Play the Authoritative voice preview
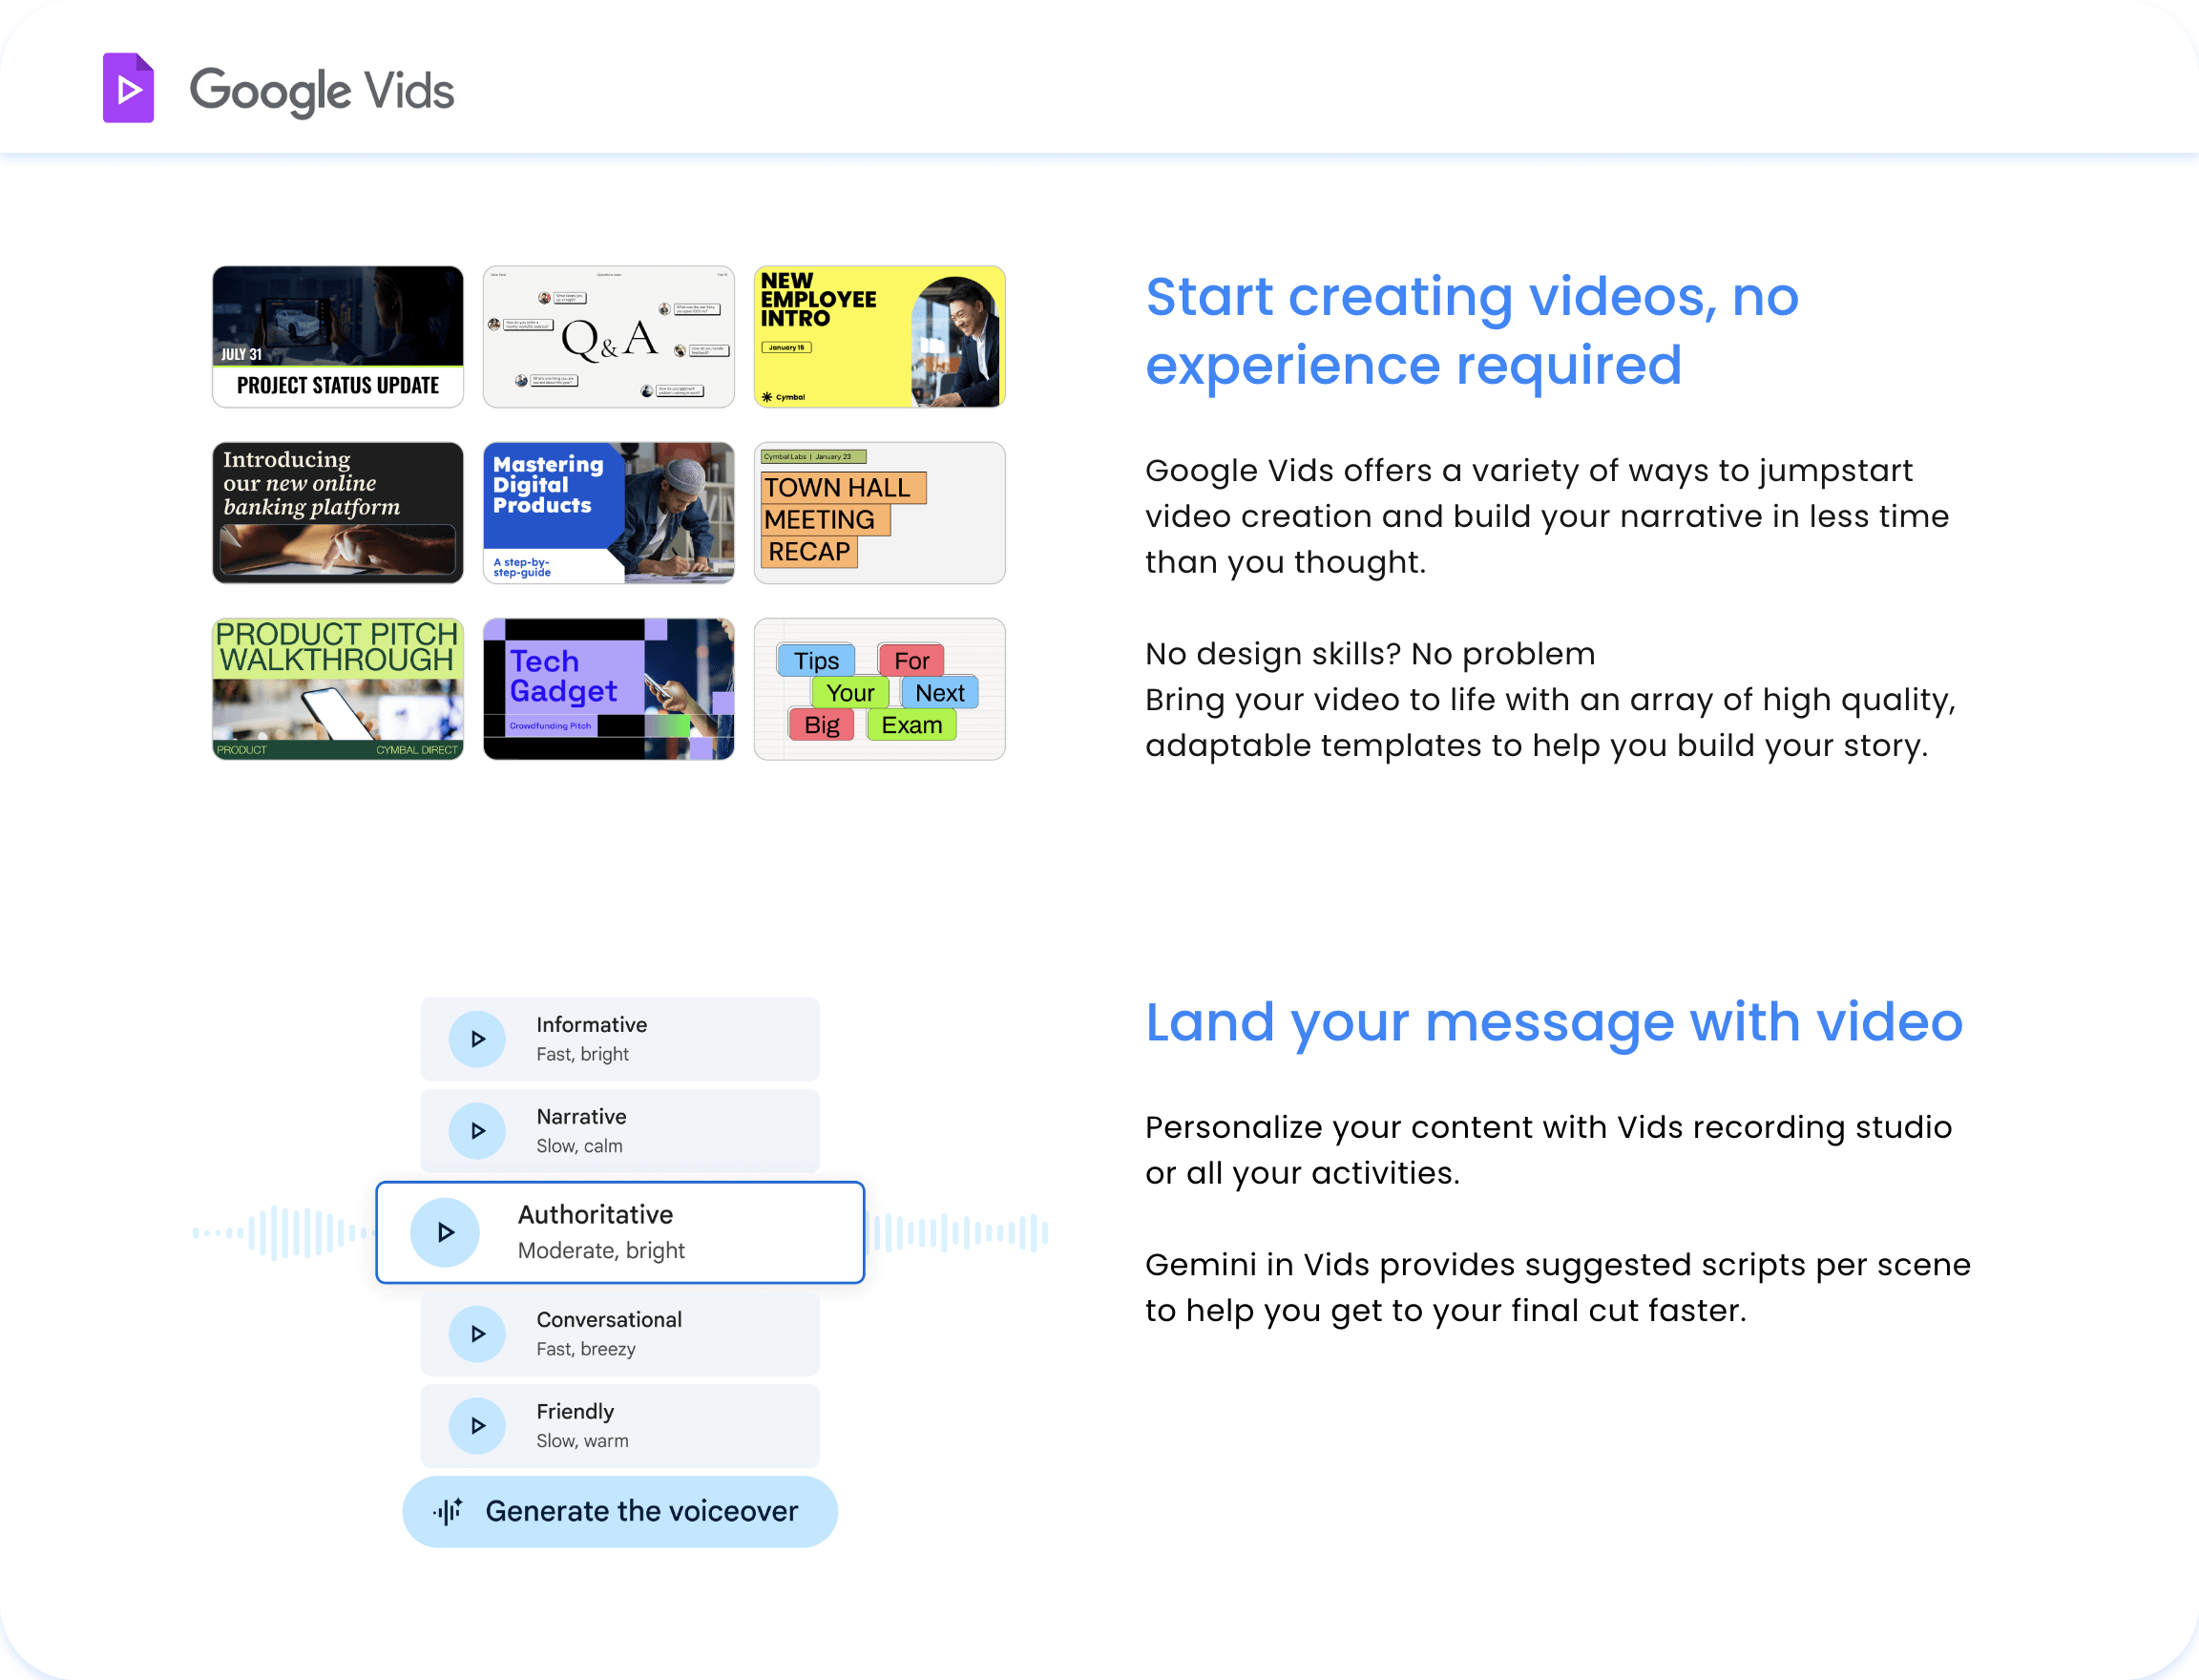This screenshot has height=1680, width=2199. (x=445, y=1232)
